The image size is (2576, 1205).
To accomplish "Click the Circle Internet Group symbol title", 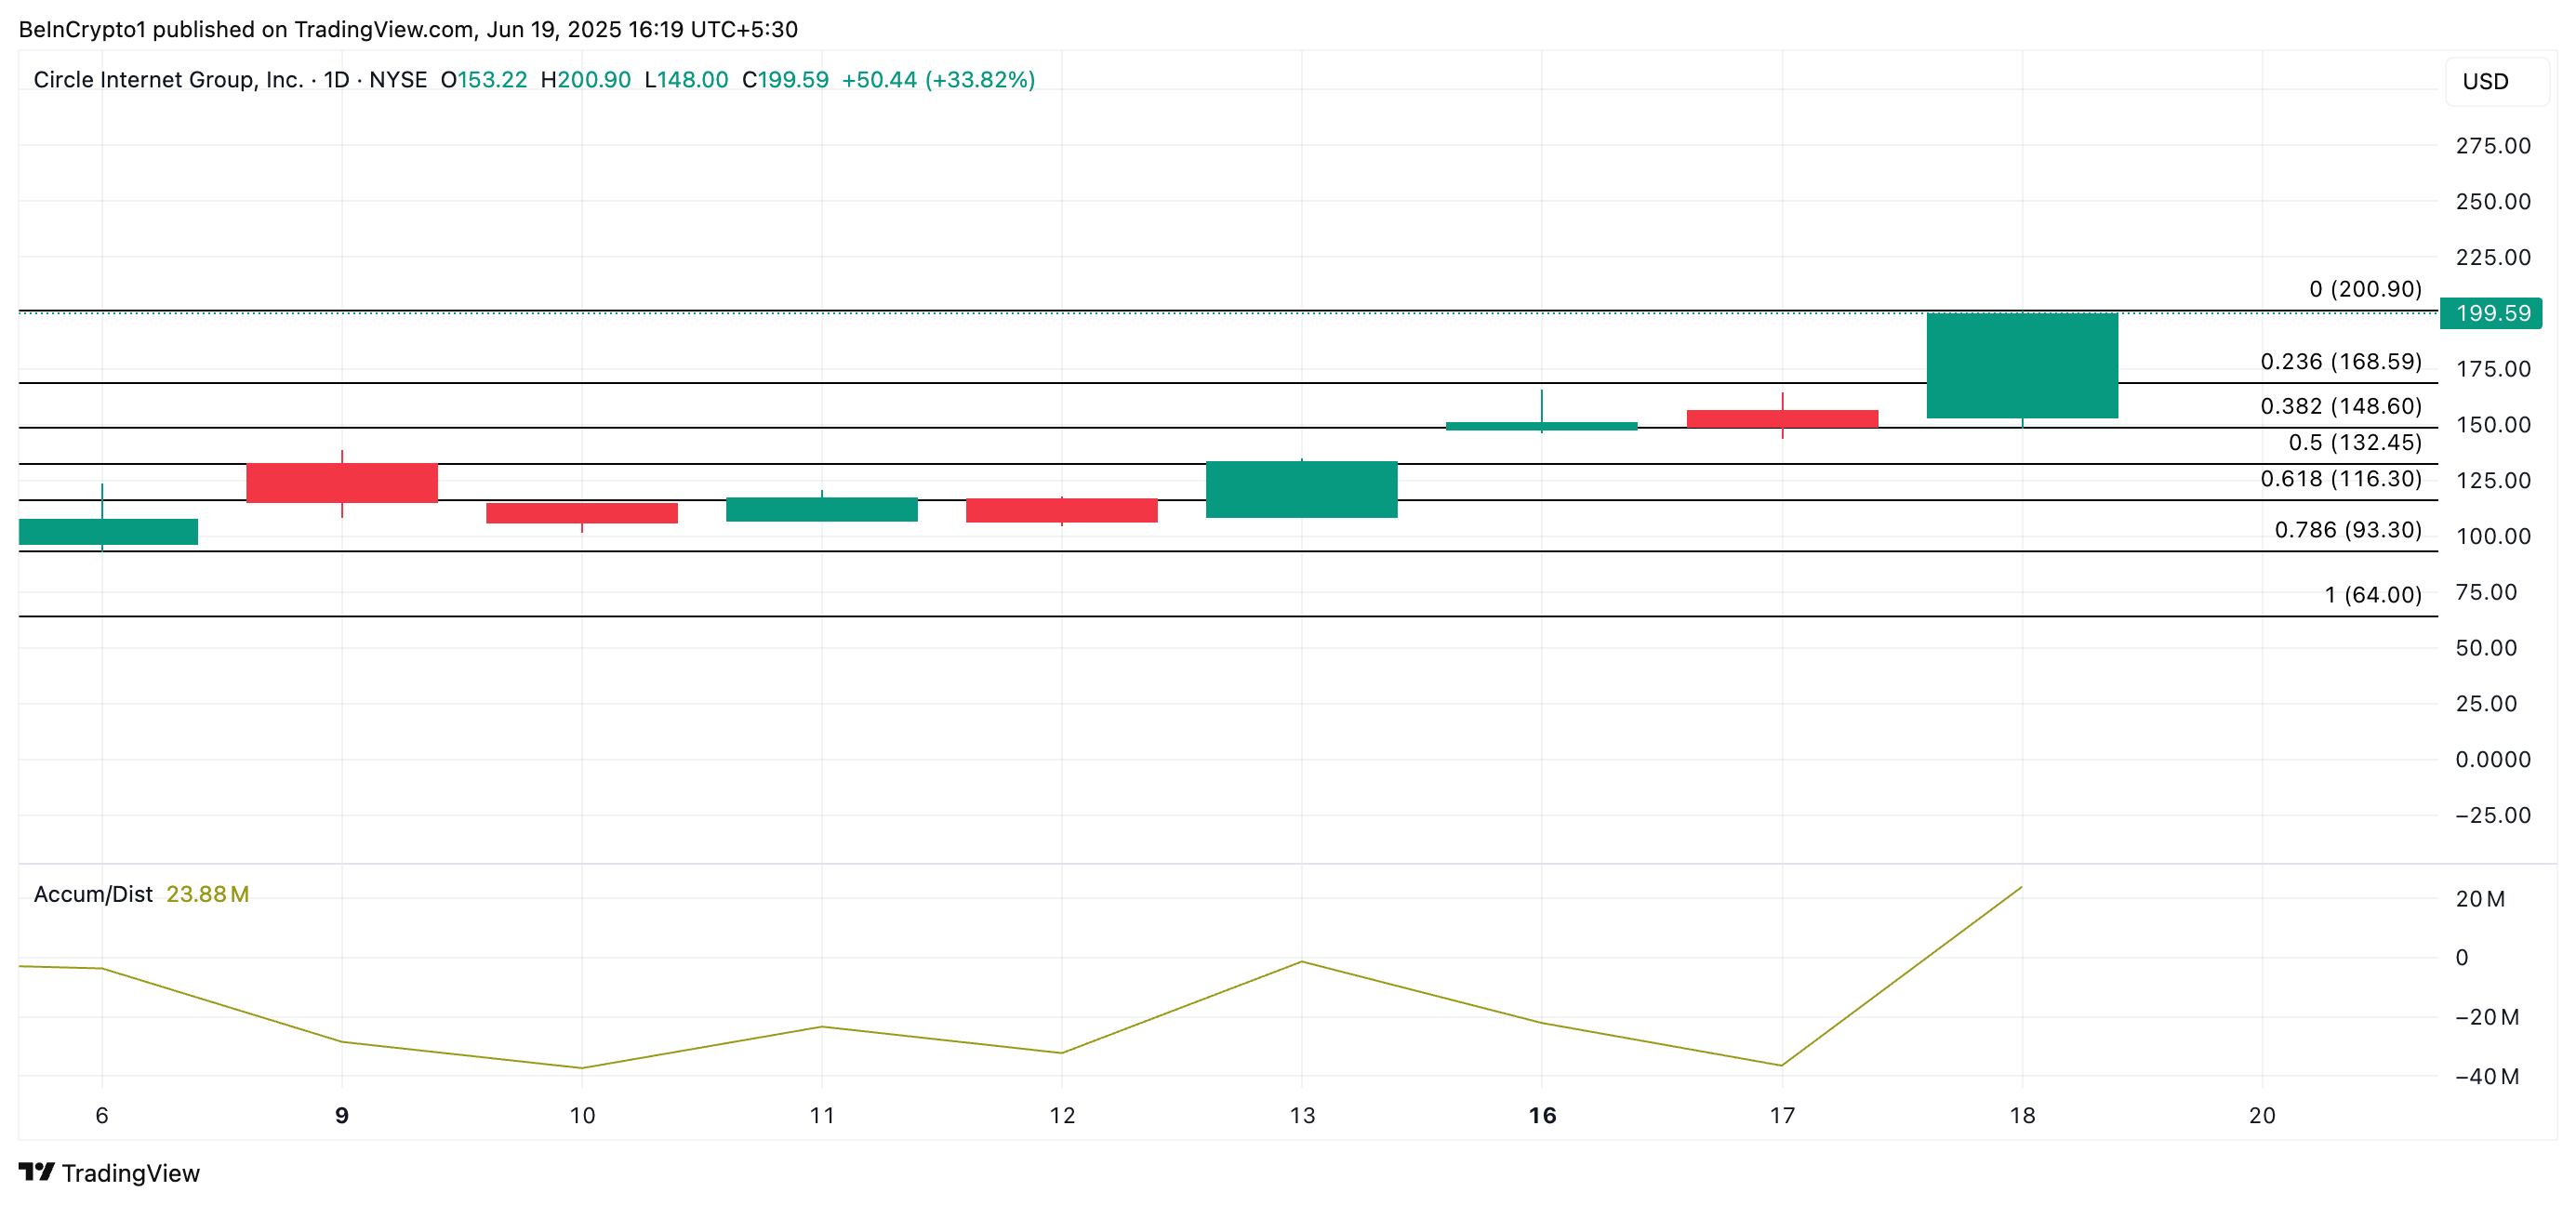I will point(167,80).
